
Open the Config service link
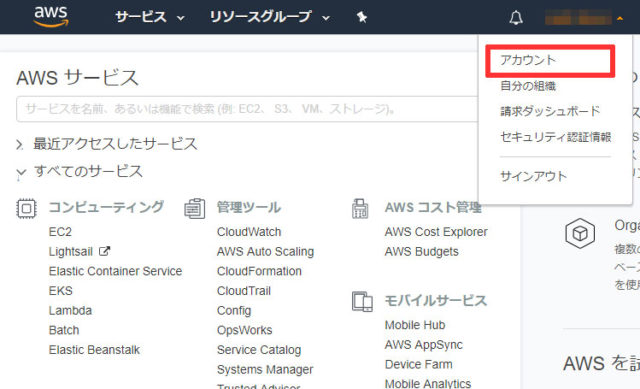click(x=234, y=311)
